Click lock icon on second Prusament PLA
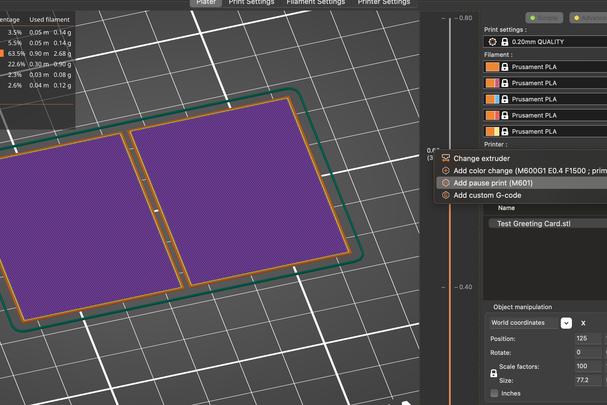 [x=504, y=83]
